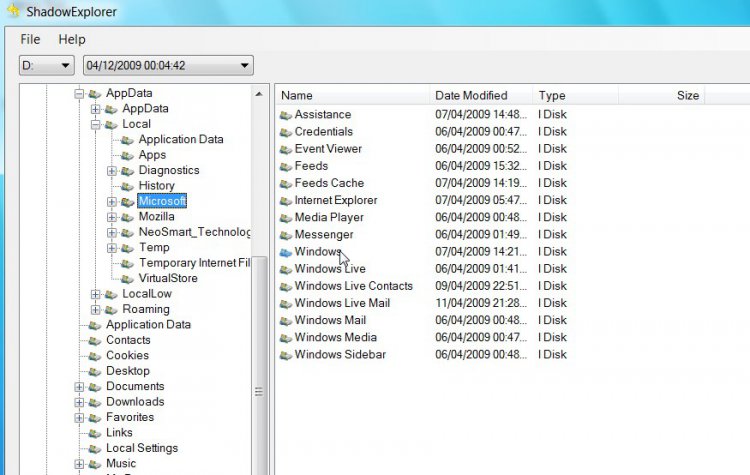Viewport: 750px width, 475px height.
Task: Sort by the Date Modified column header
Action: (x=481, y=95)
